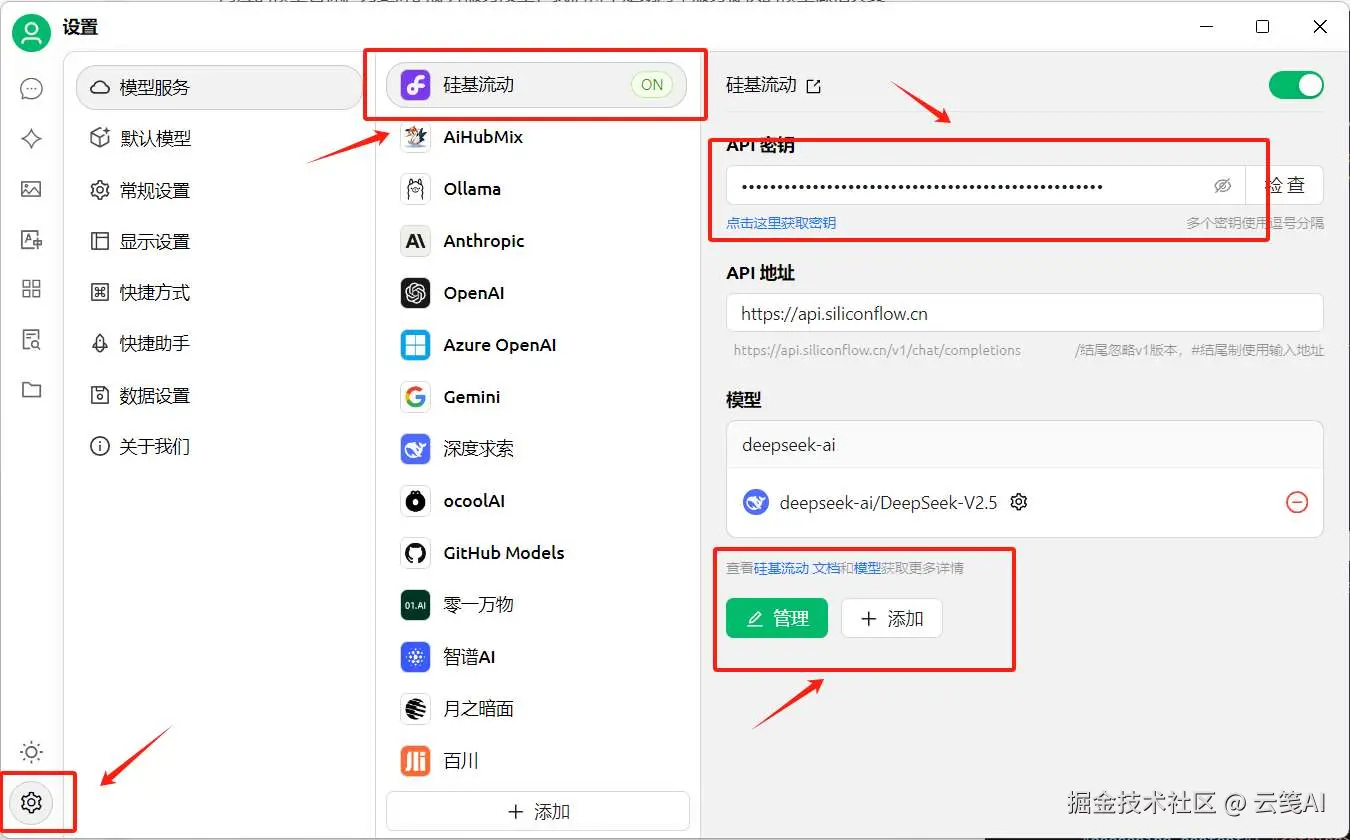Screen dimensions: 1350x840
Task: Focus the API 地址 input field
Action: point(1025,313)
